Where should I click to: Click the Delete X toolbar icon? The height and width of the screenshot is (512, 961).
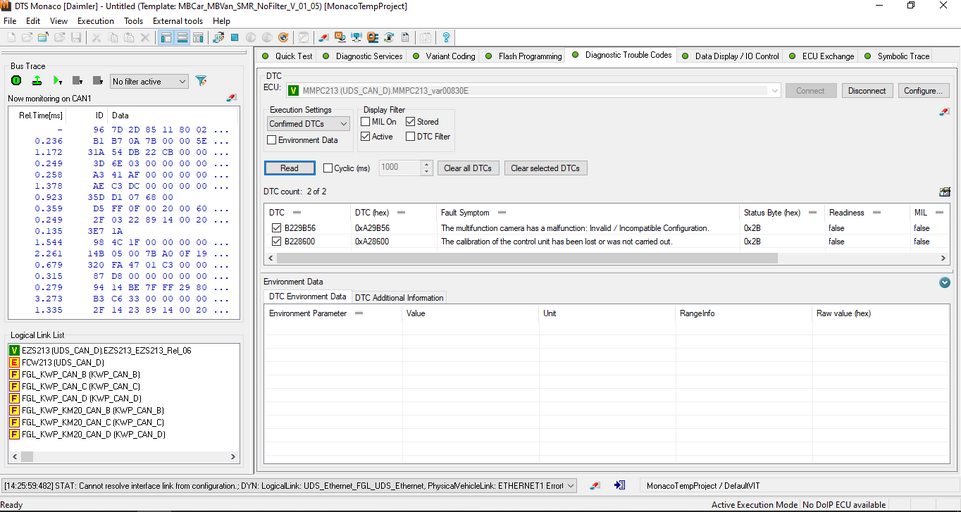(x=145, y=37)
